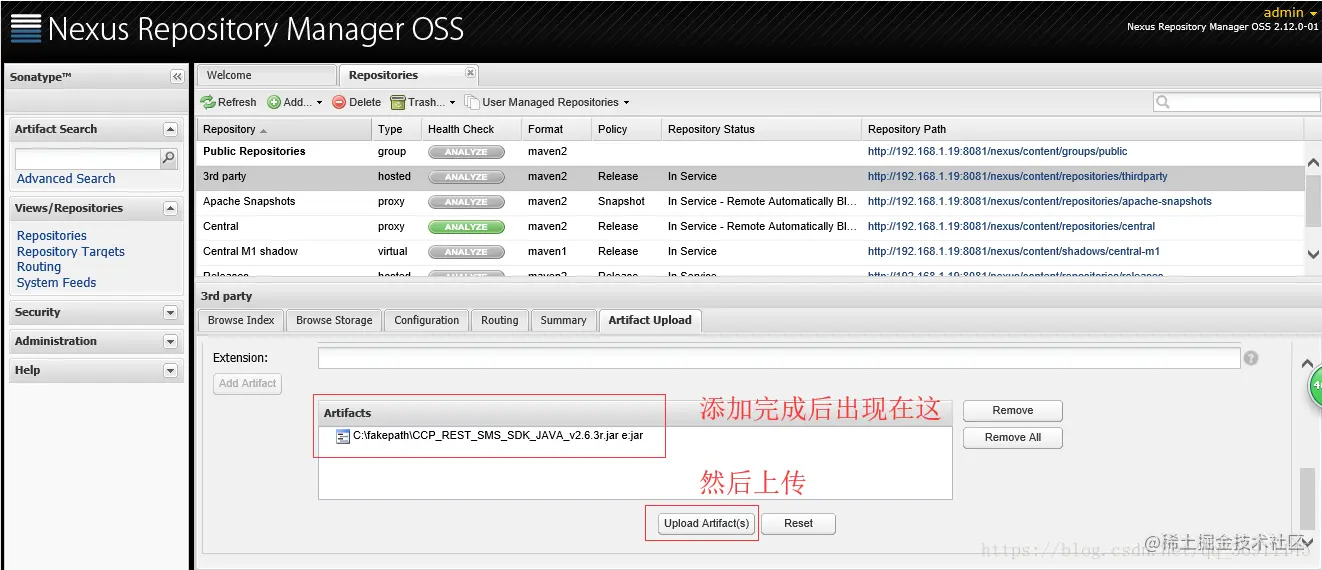Click the Extension help question icon
This screenshot has height=570, width=1322.
[x=1251, y=358]
